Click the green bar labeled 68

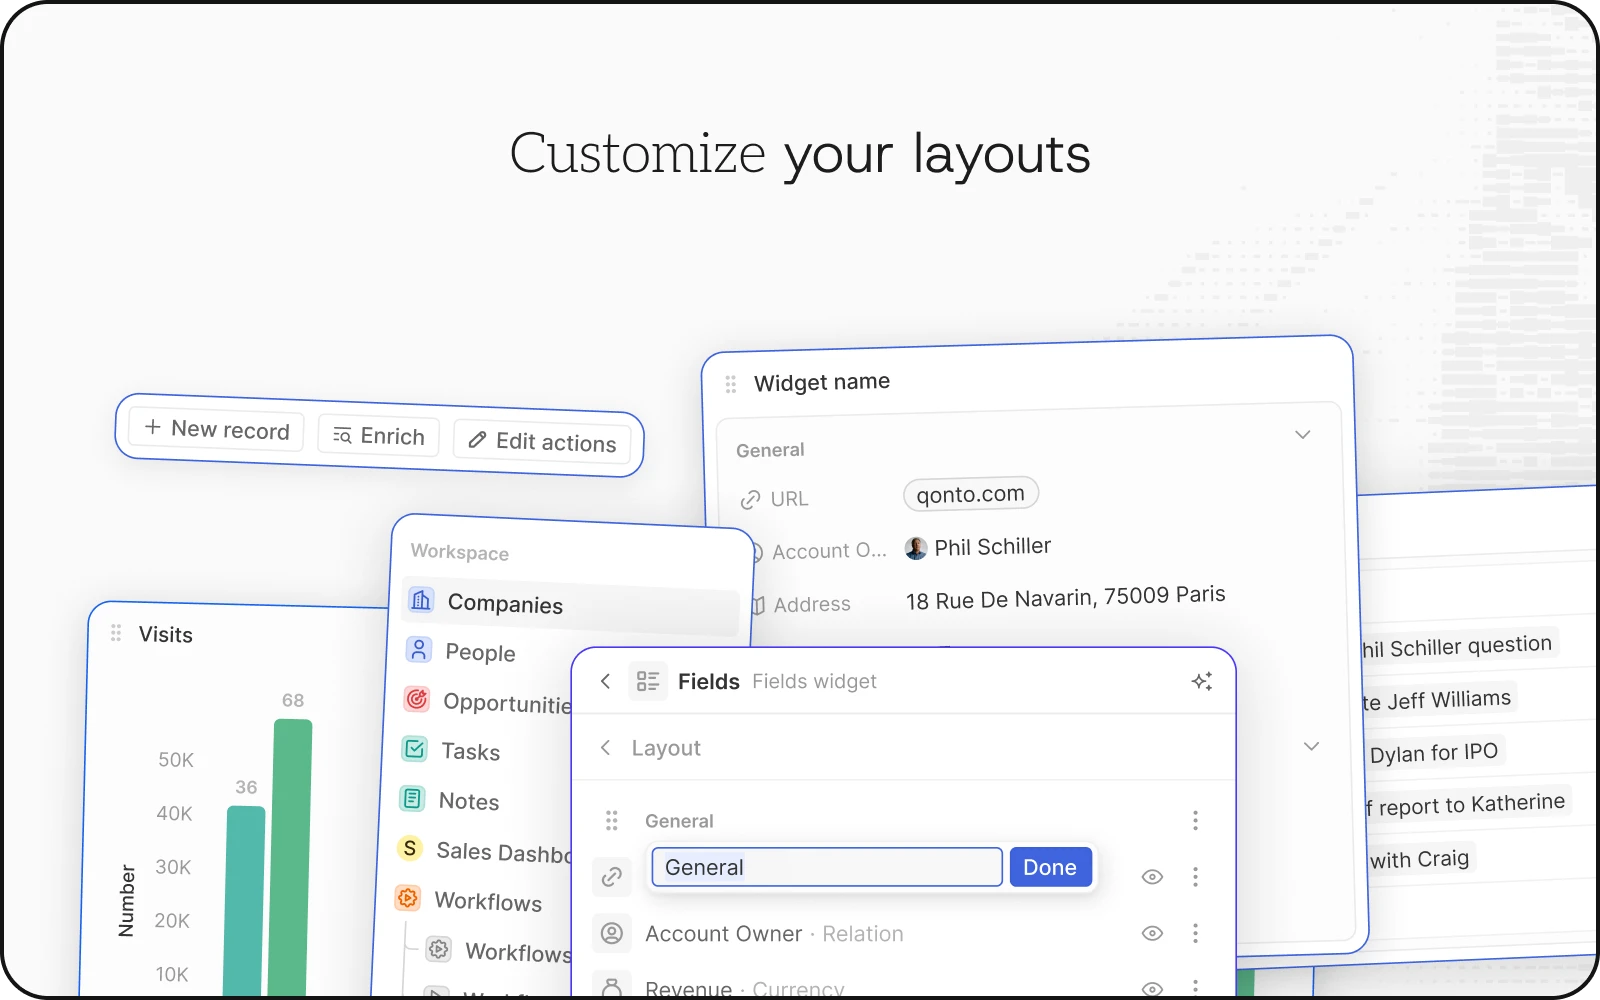click(292, 858)
